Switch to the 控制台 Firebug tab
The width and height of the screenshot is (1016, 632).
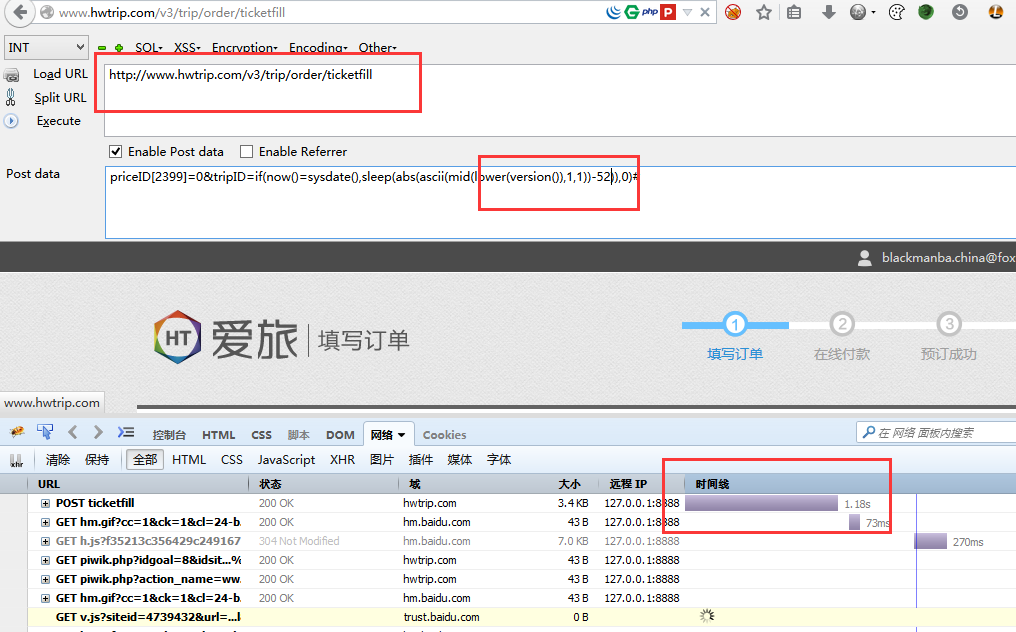pos(169,435)
